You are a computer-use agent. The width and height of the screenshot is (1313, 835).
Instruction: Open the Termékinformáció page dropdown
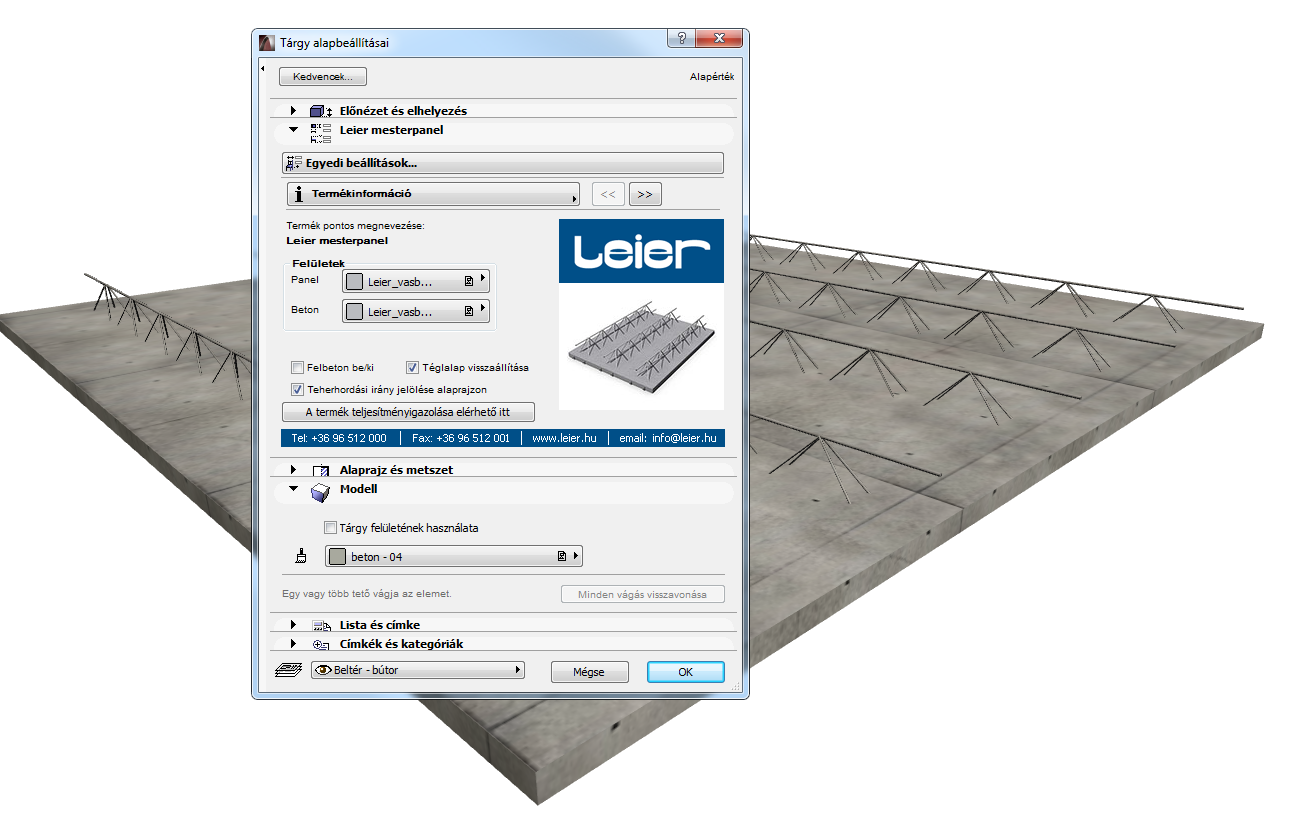tap(433, 194)
